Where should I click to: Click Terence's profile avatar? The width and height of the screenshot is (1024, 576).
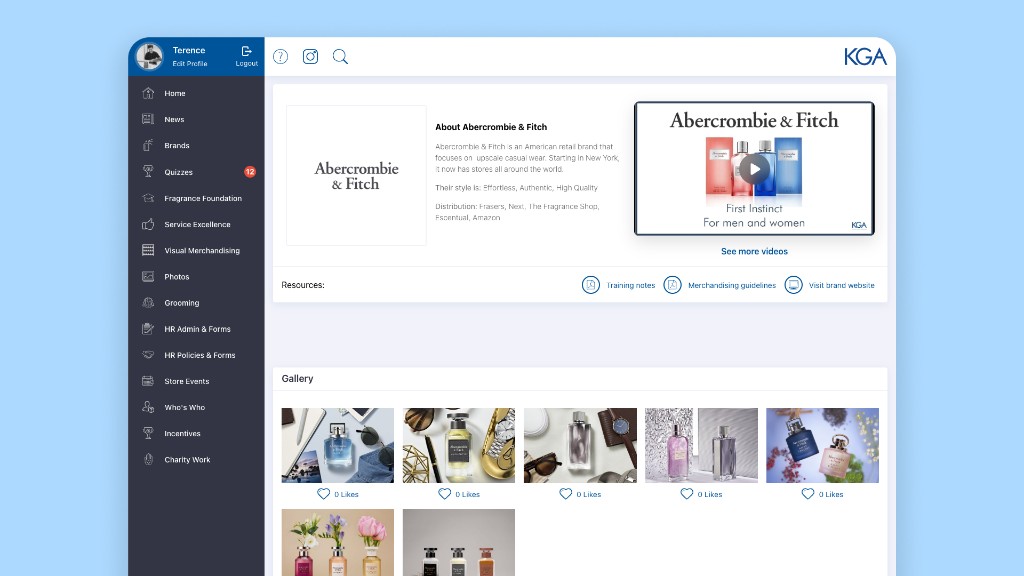pyautogui.click(x=149, y=56)
